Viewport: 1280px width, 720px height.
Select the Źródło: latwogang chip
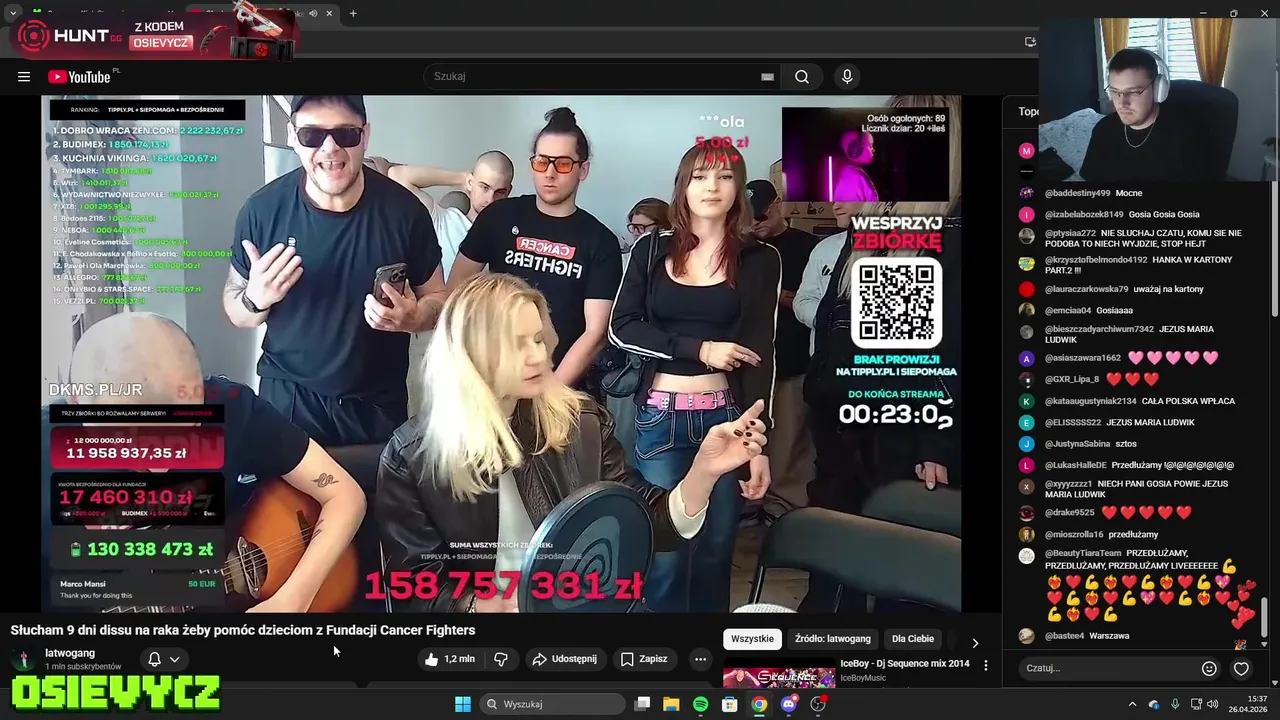833,639
